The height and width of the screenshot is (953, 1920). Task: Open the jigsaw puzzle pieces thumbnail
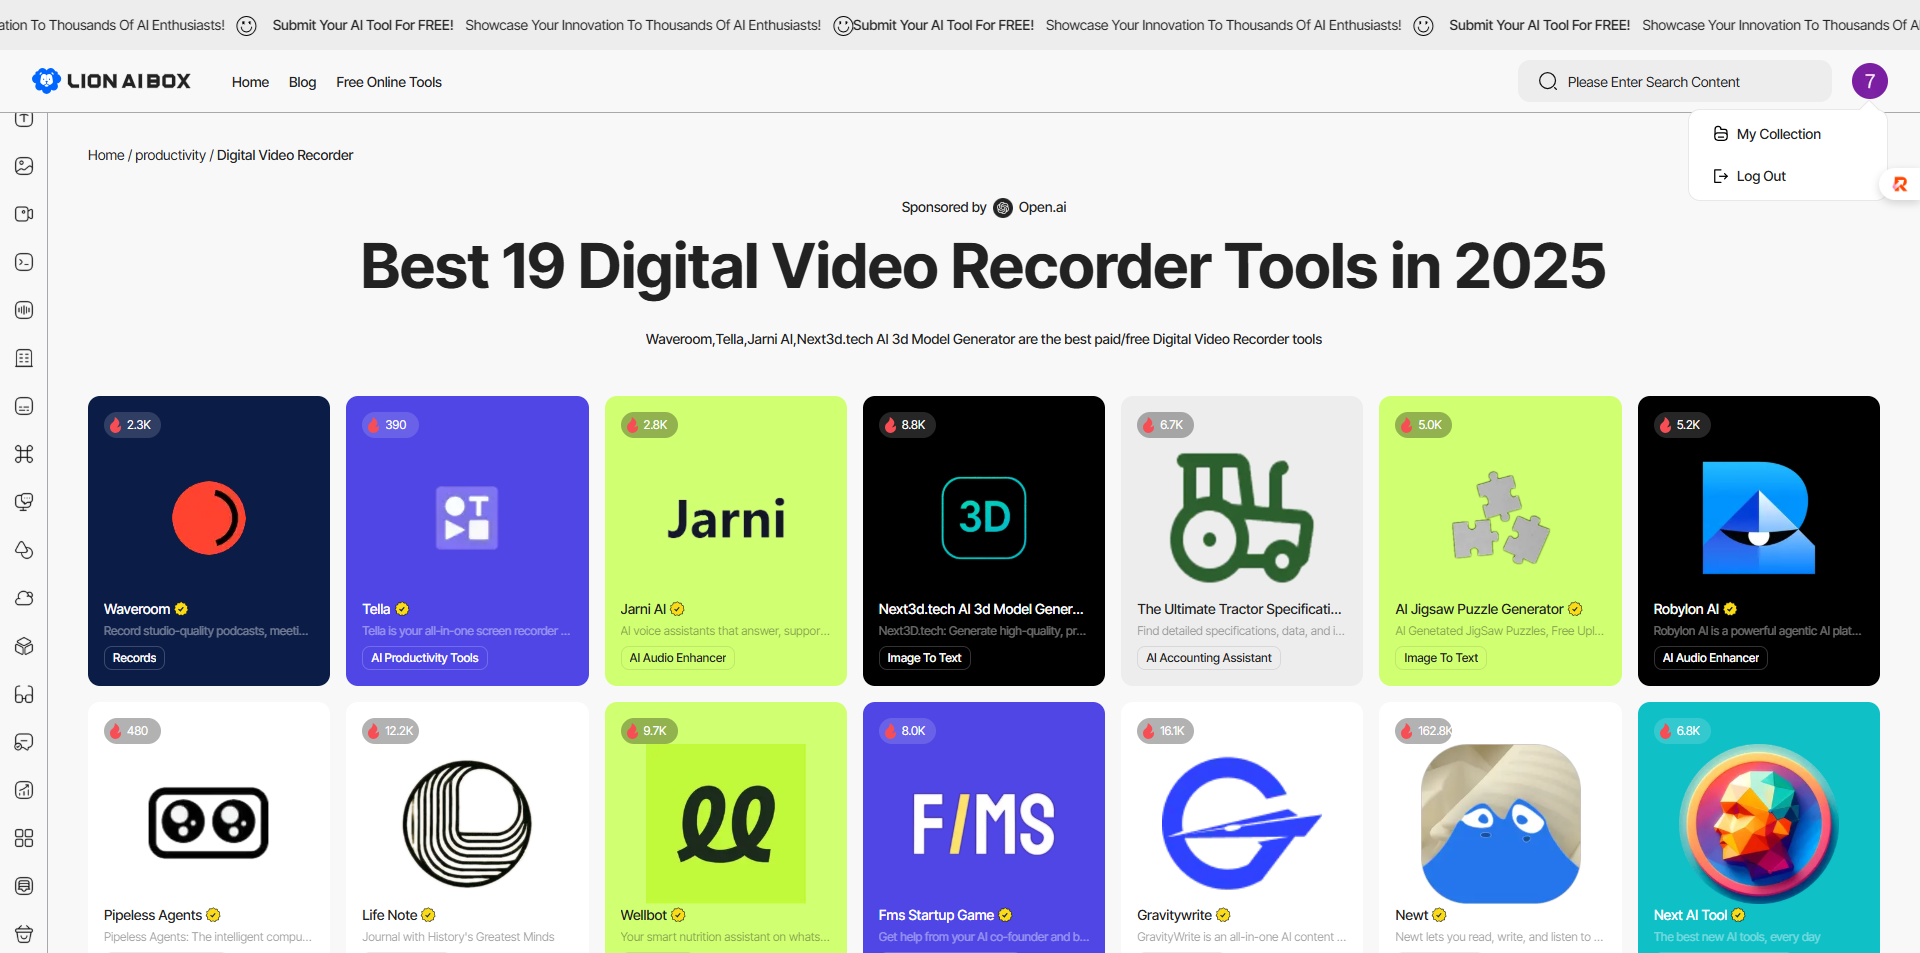tap(1500, 518)
